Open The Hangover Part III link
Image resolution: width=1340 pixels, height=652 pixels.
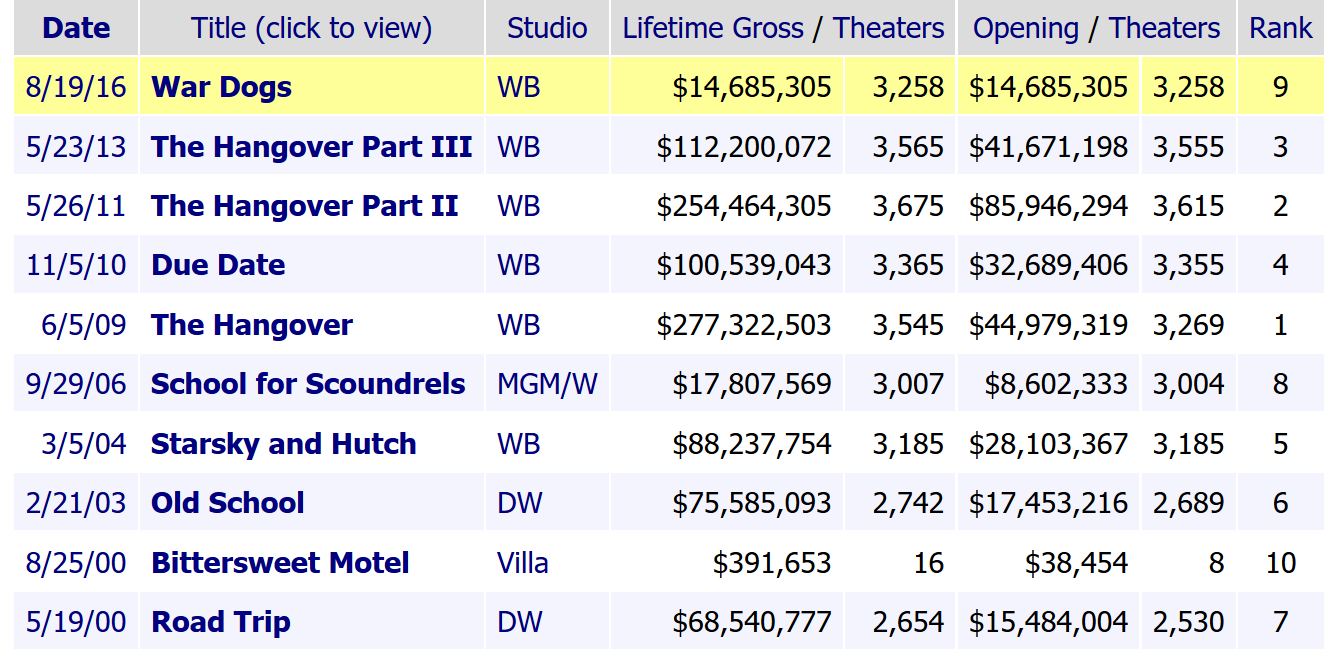pos(311,147)
